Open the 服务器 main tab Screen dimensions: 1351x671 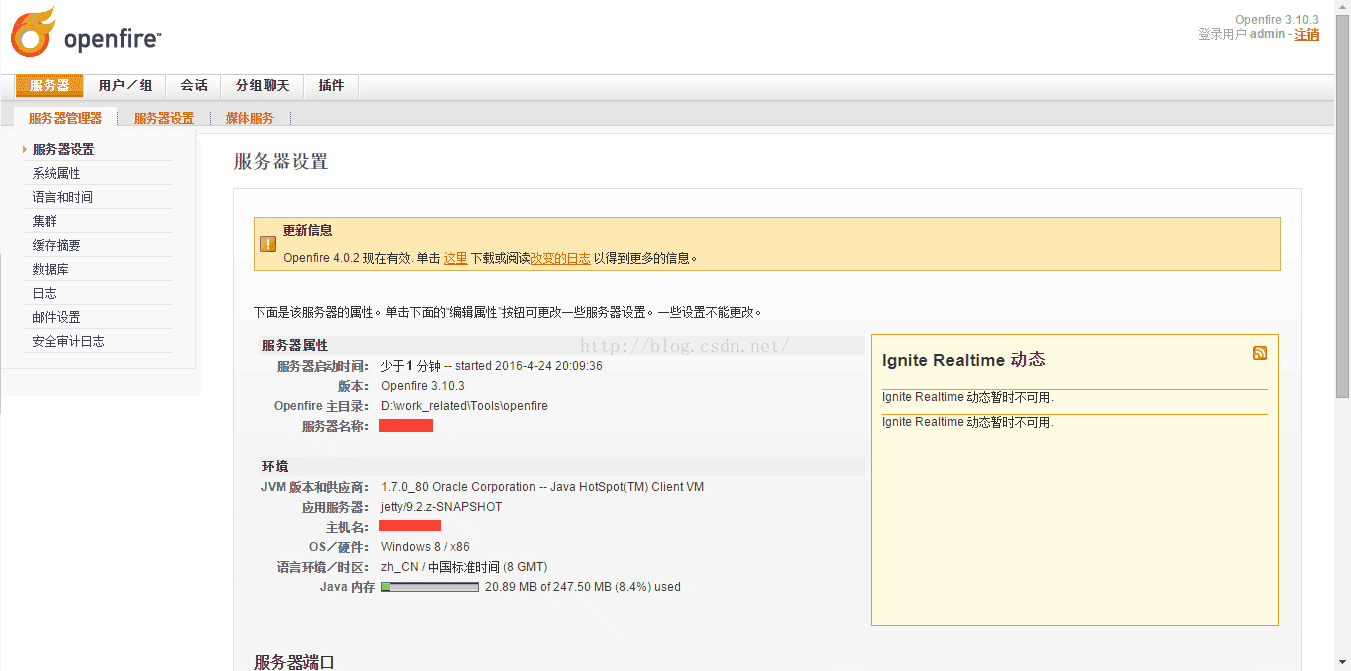[49, 86]
